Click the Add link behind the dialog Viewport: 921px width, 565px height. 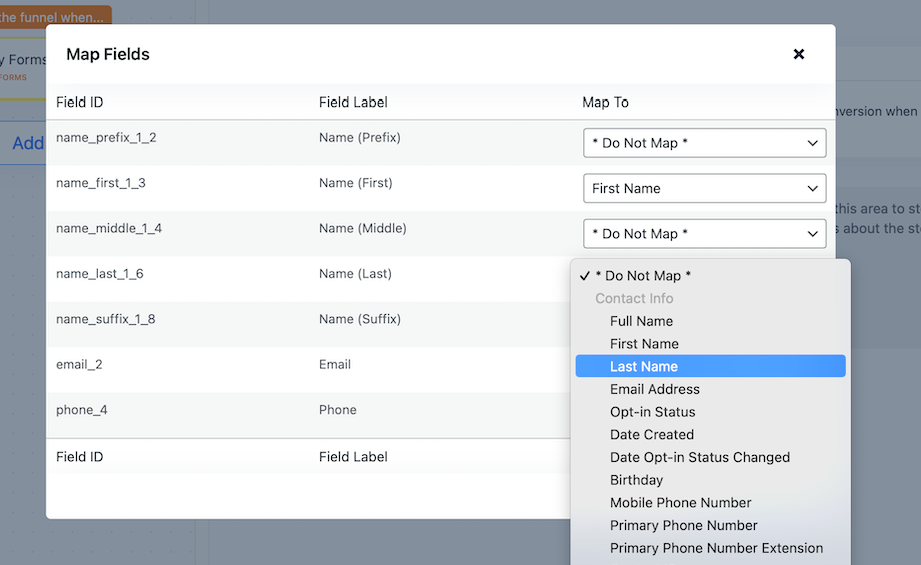point(27,143)
